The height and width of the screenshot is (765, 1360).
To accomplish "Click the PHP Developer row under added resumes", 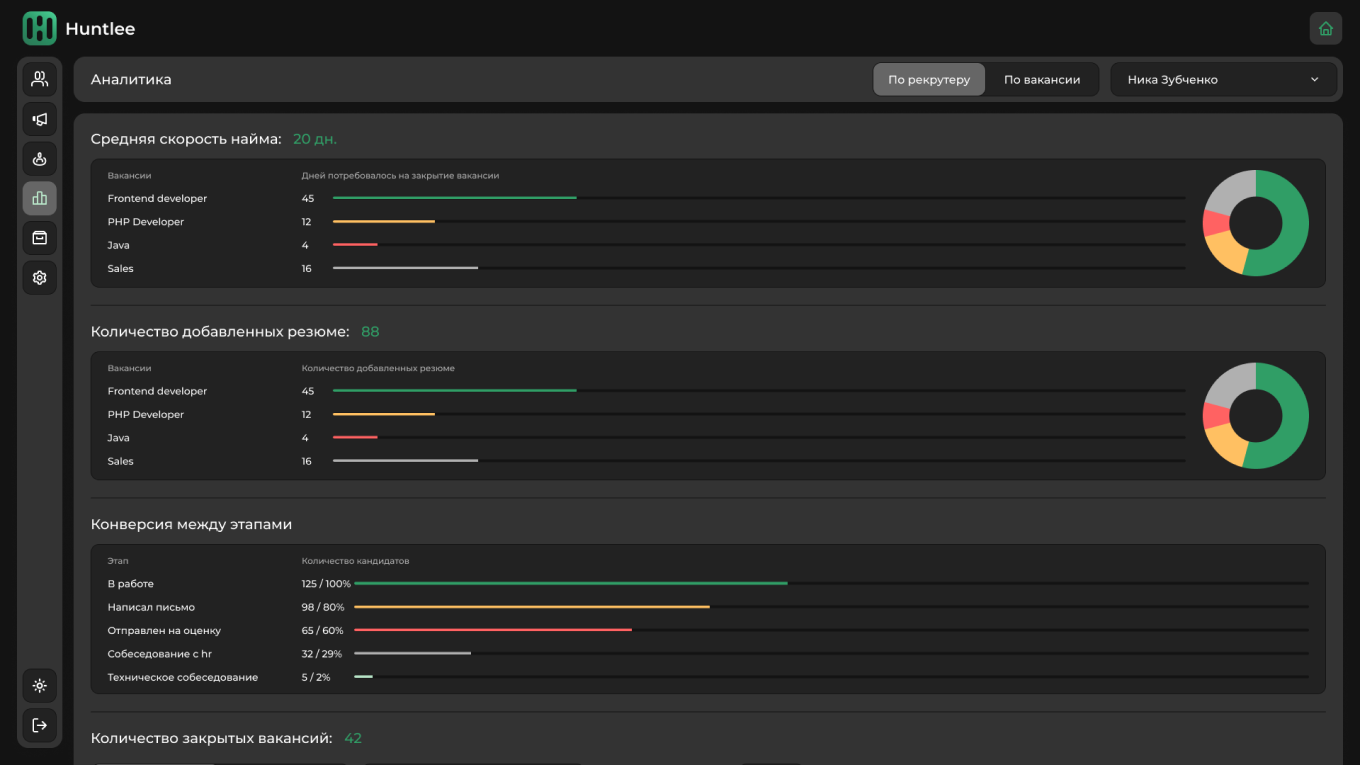I will (146, 414).
